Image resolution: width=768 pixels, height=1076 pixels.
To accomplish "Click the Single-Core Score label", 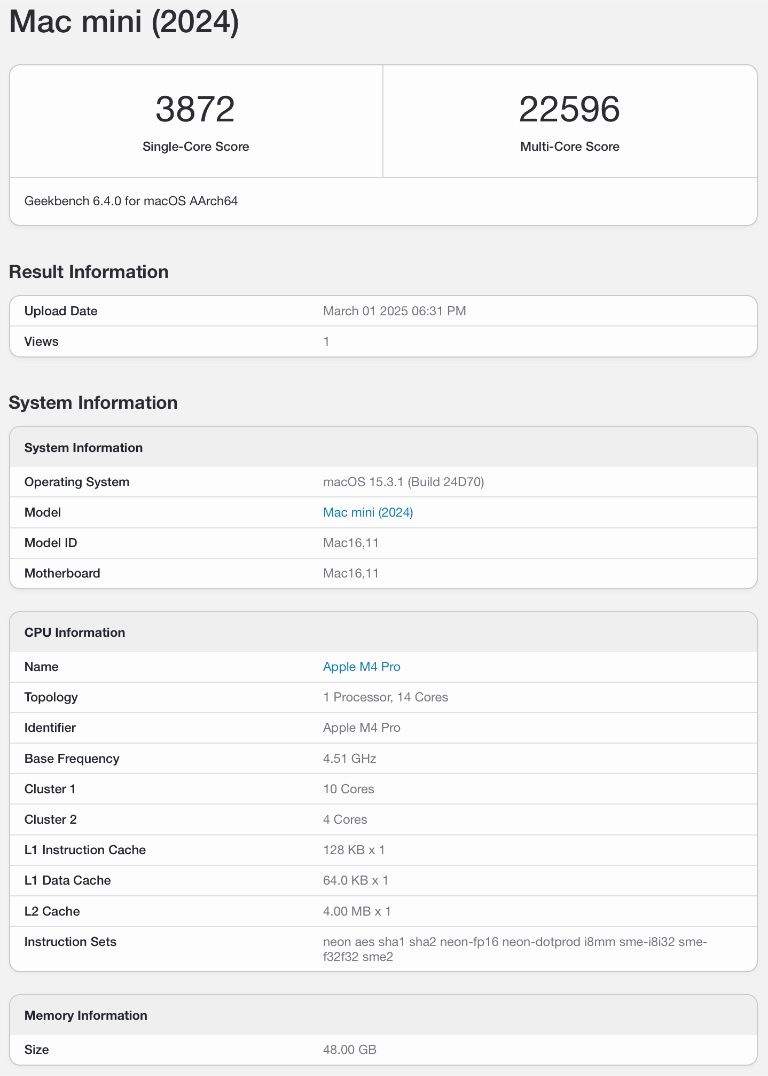I will click(x=196, y=147).
